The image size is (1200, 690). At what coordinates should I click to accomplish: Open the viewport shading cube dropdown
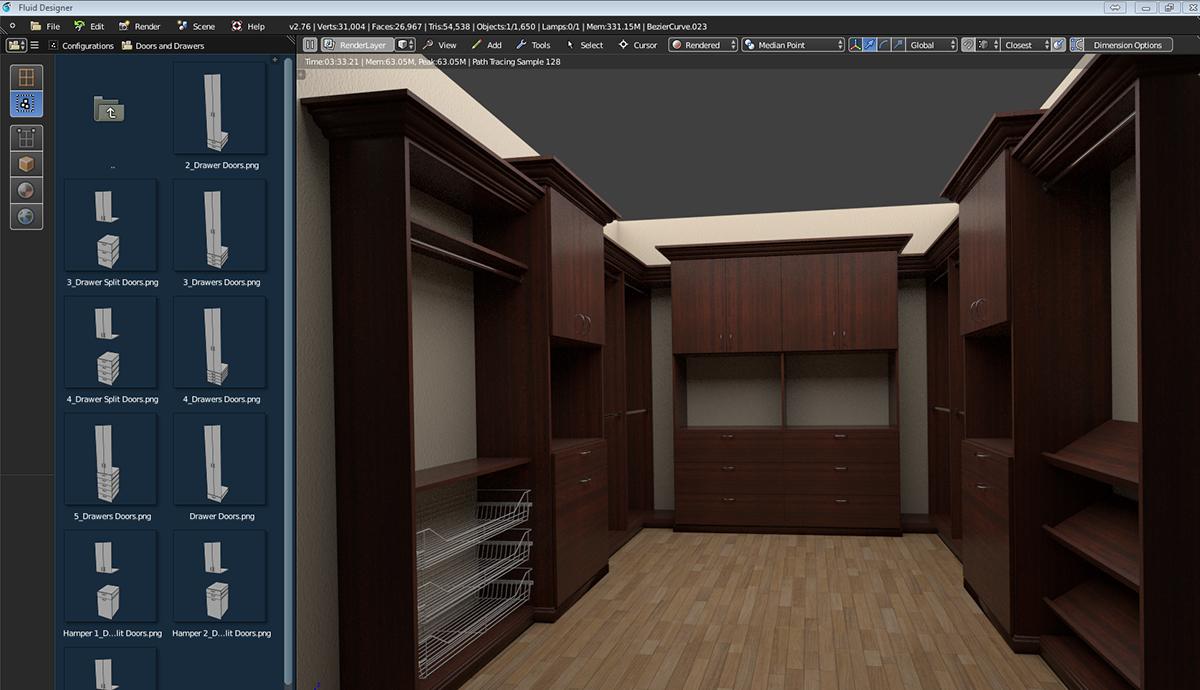click(405, 45)
